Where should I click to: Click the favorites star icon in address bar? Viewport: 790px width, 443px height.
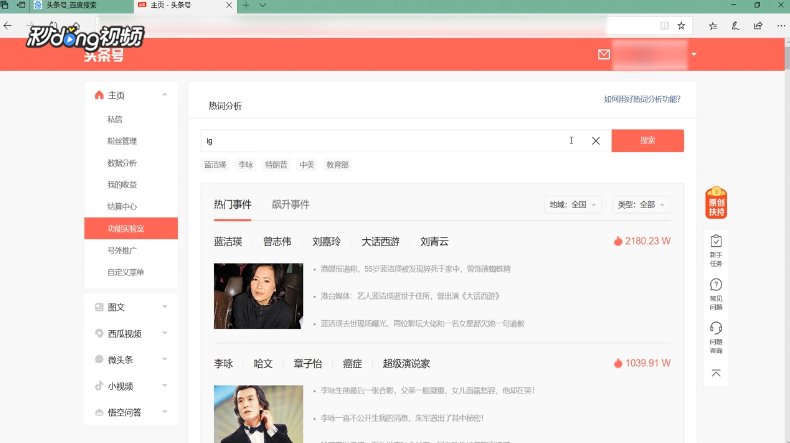point(681,26)
